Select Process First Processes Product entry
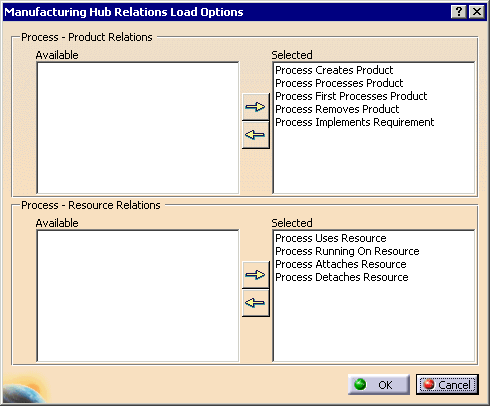490x406 pixels. click(351, 96)
